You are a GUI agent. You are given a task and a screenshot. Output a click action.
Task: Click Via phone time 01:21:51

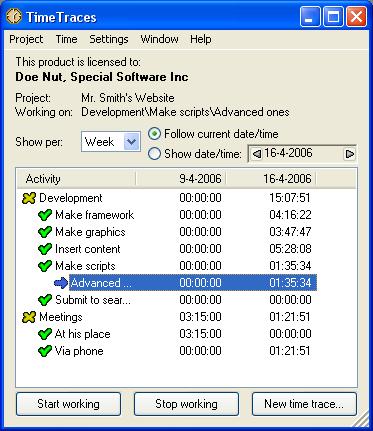coord(290,351)
